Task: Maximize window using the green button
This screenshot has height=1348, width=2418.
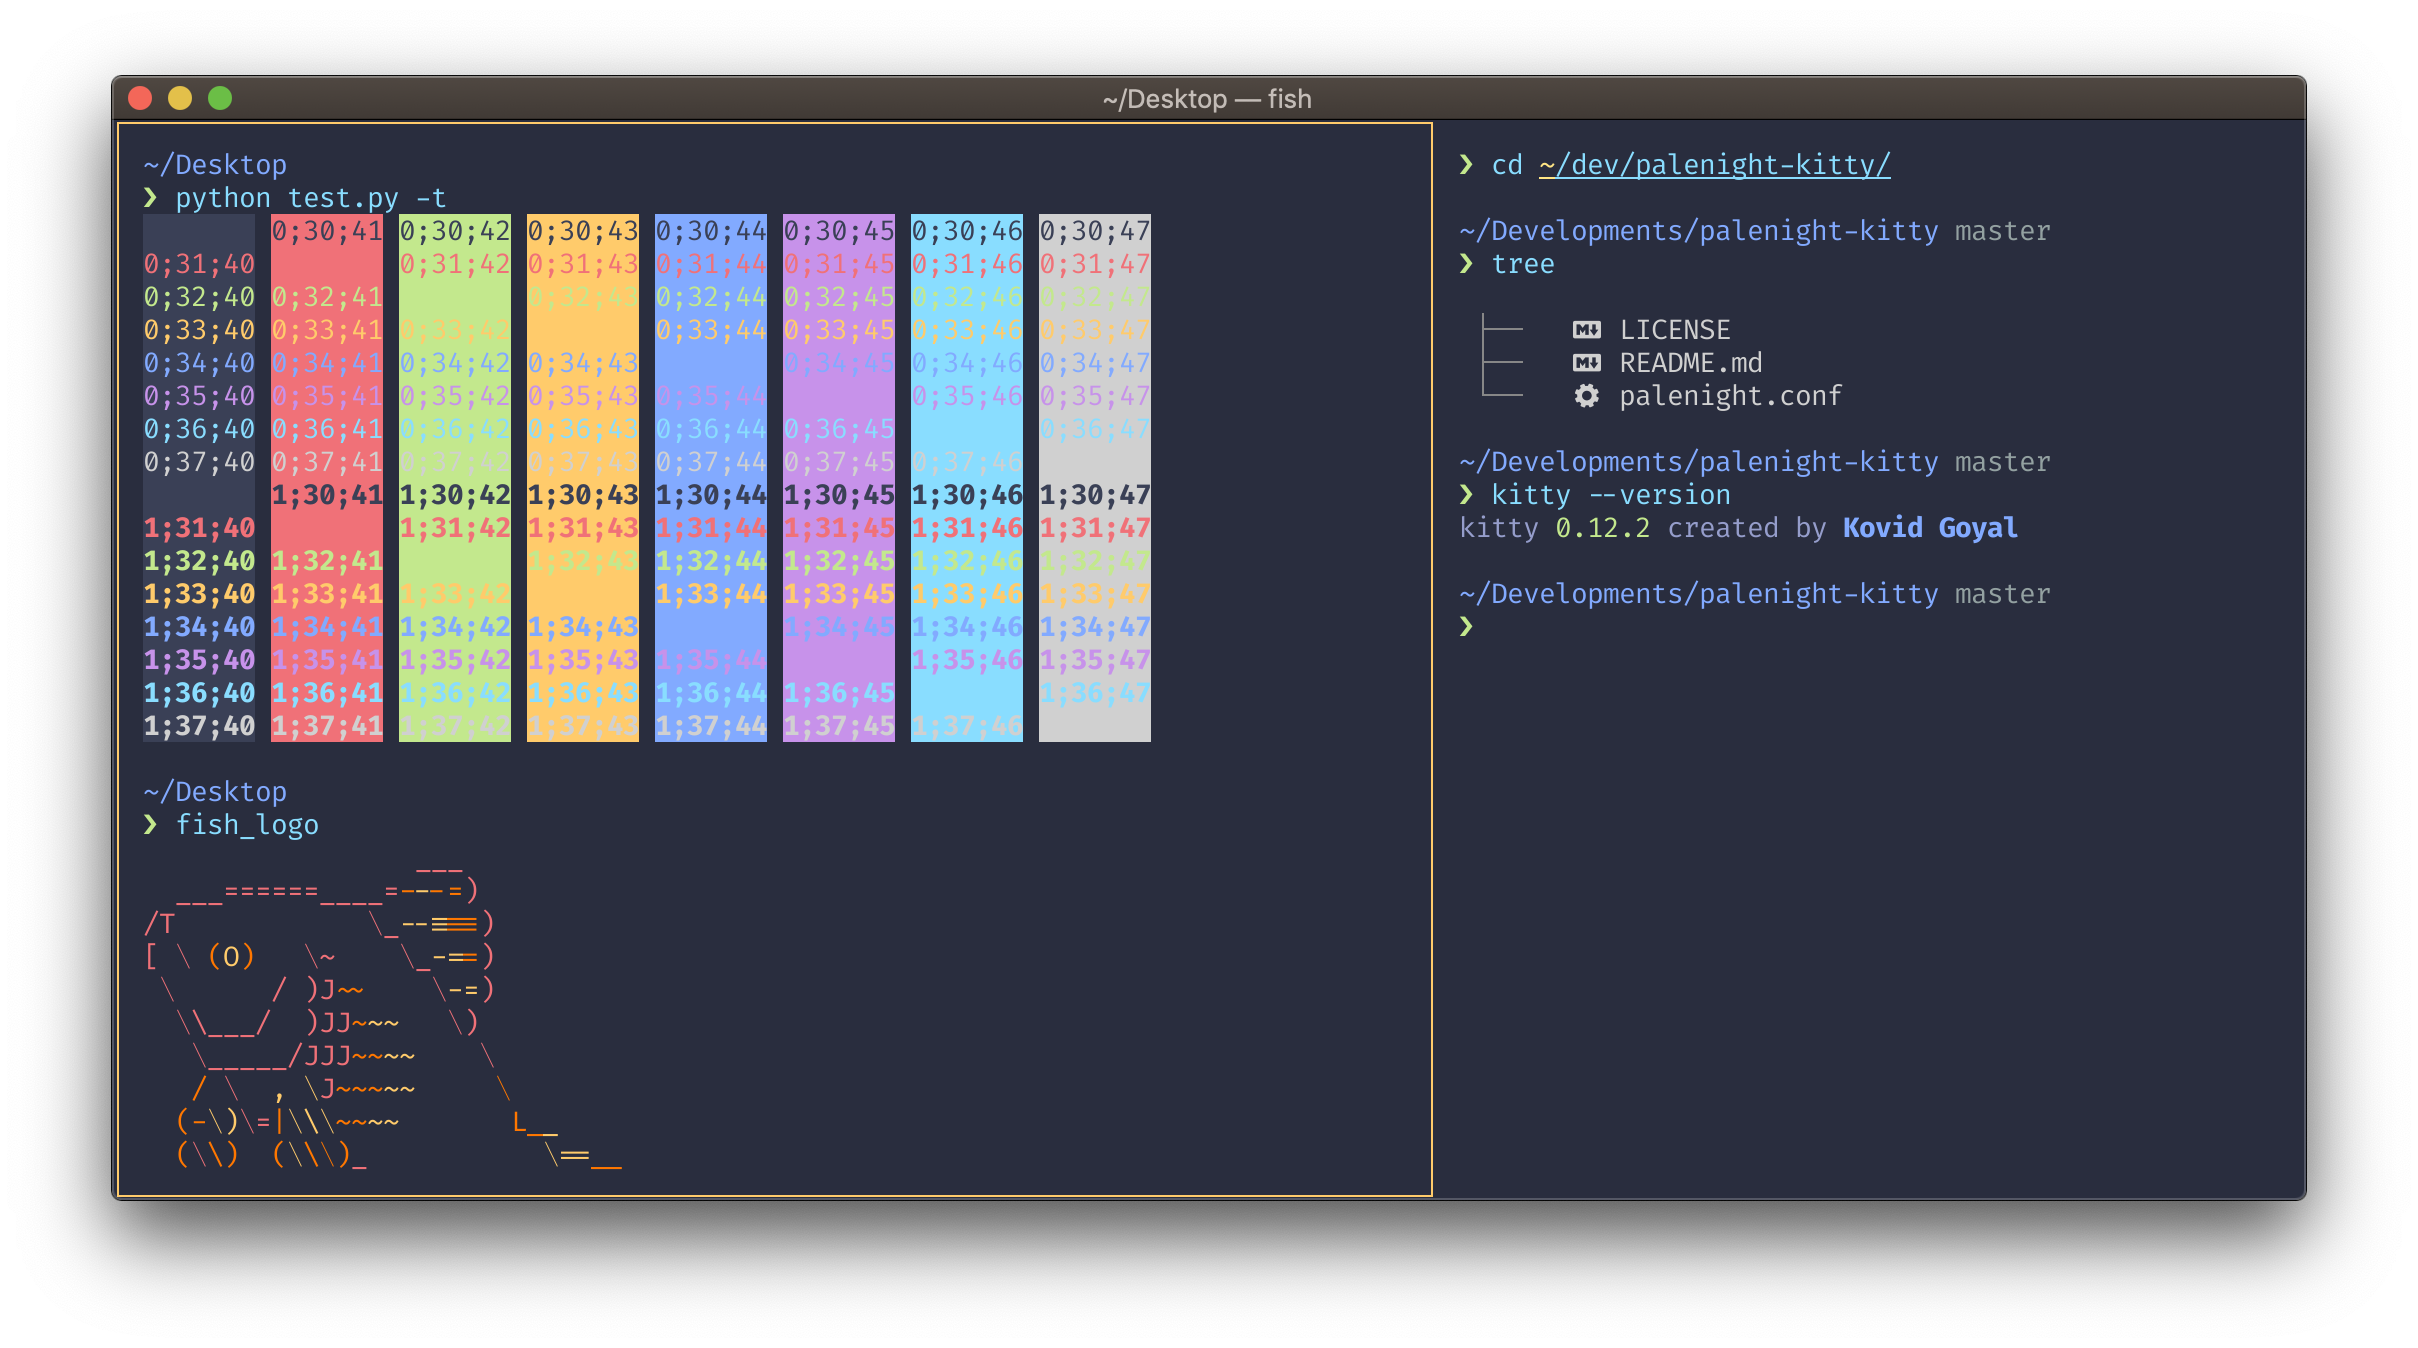Action: point(220,98)
